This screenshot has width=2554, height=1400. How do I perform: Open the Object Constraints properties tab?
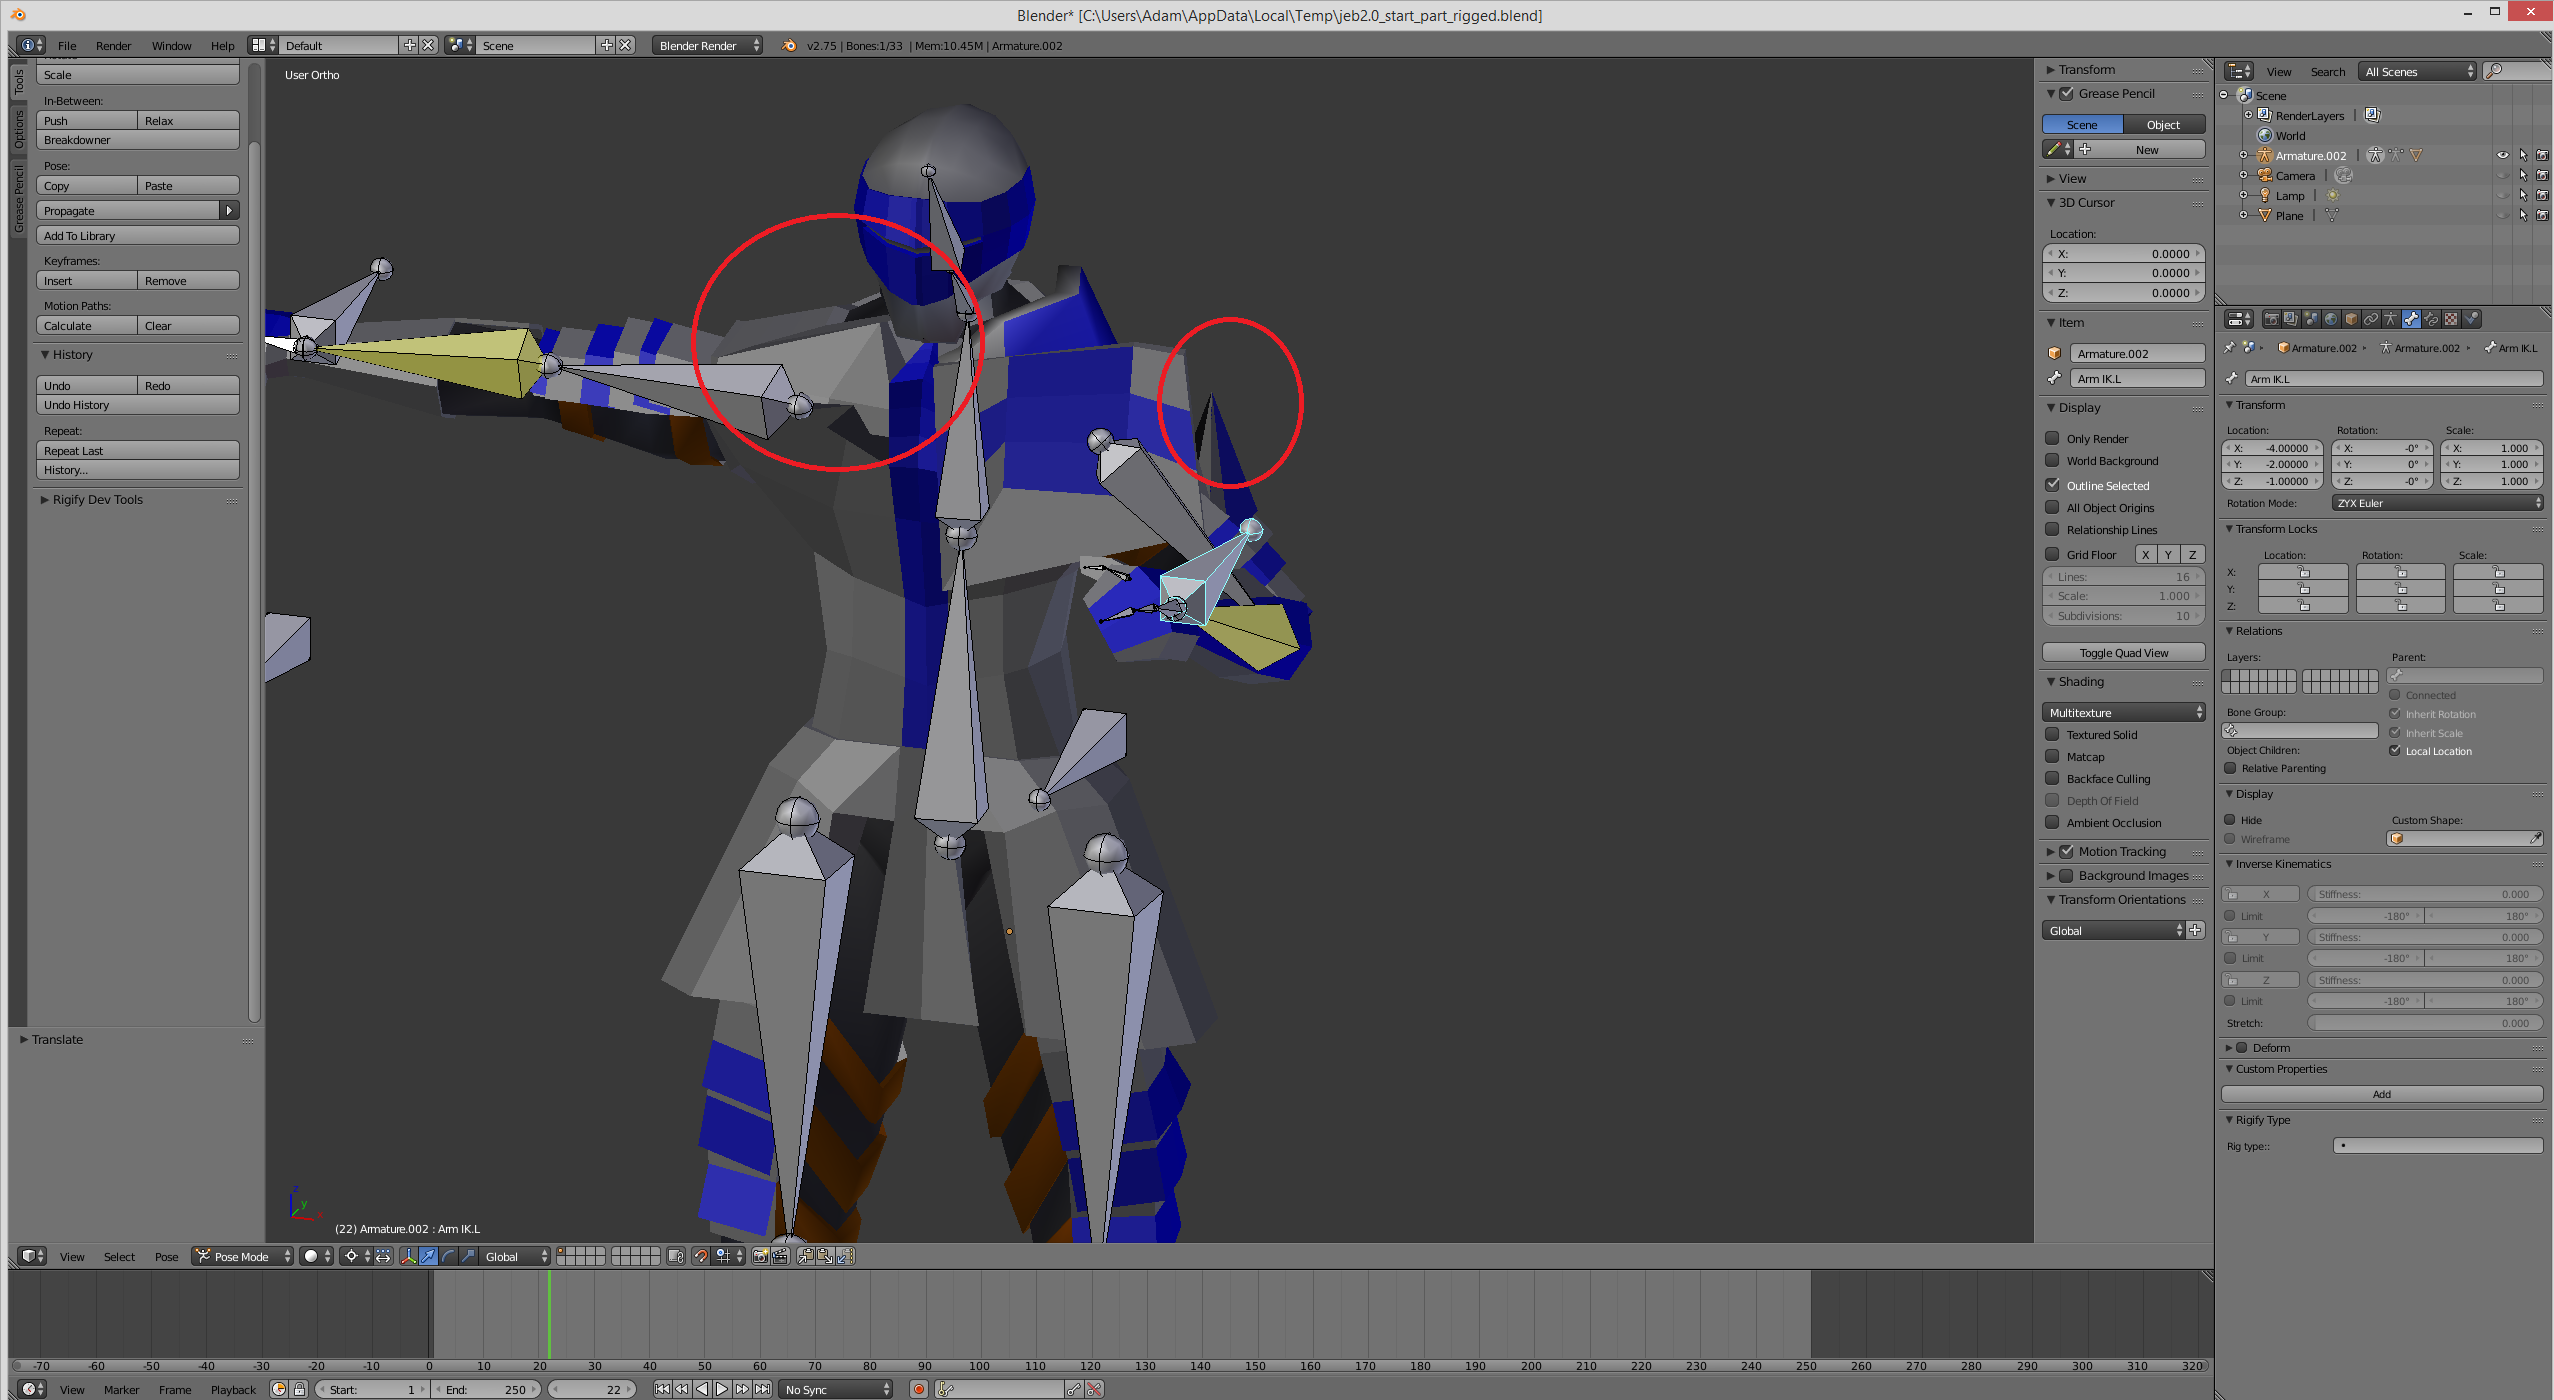pos(2371,319)
